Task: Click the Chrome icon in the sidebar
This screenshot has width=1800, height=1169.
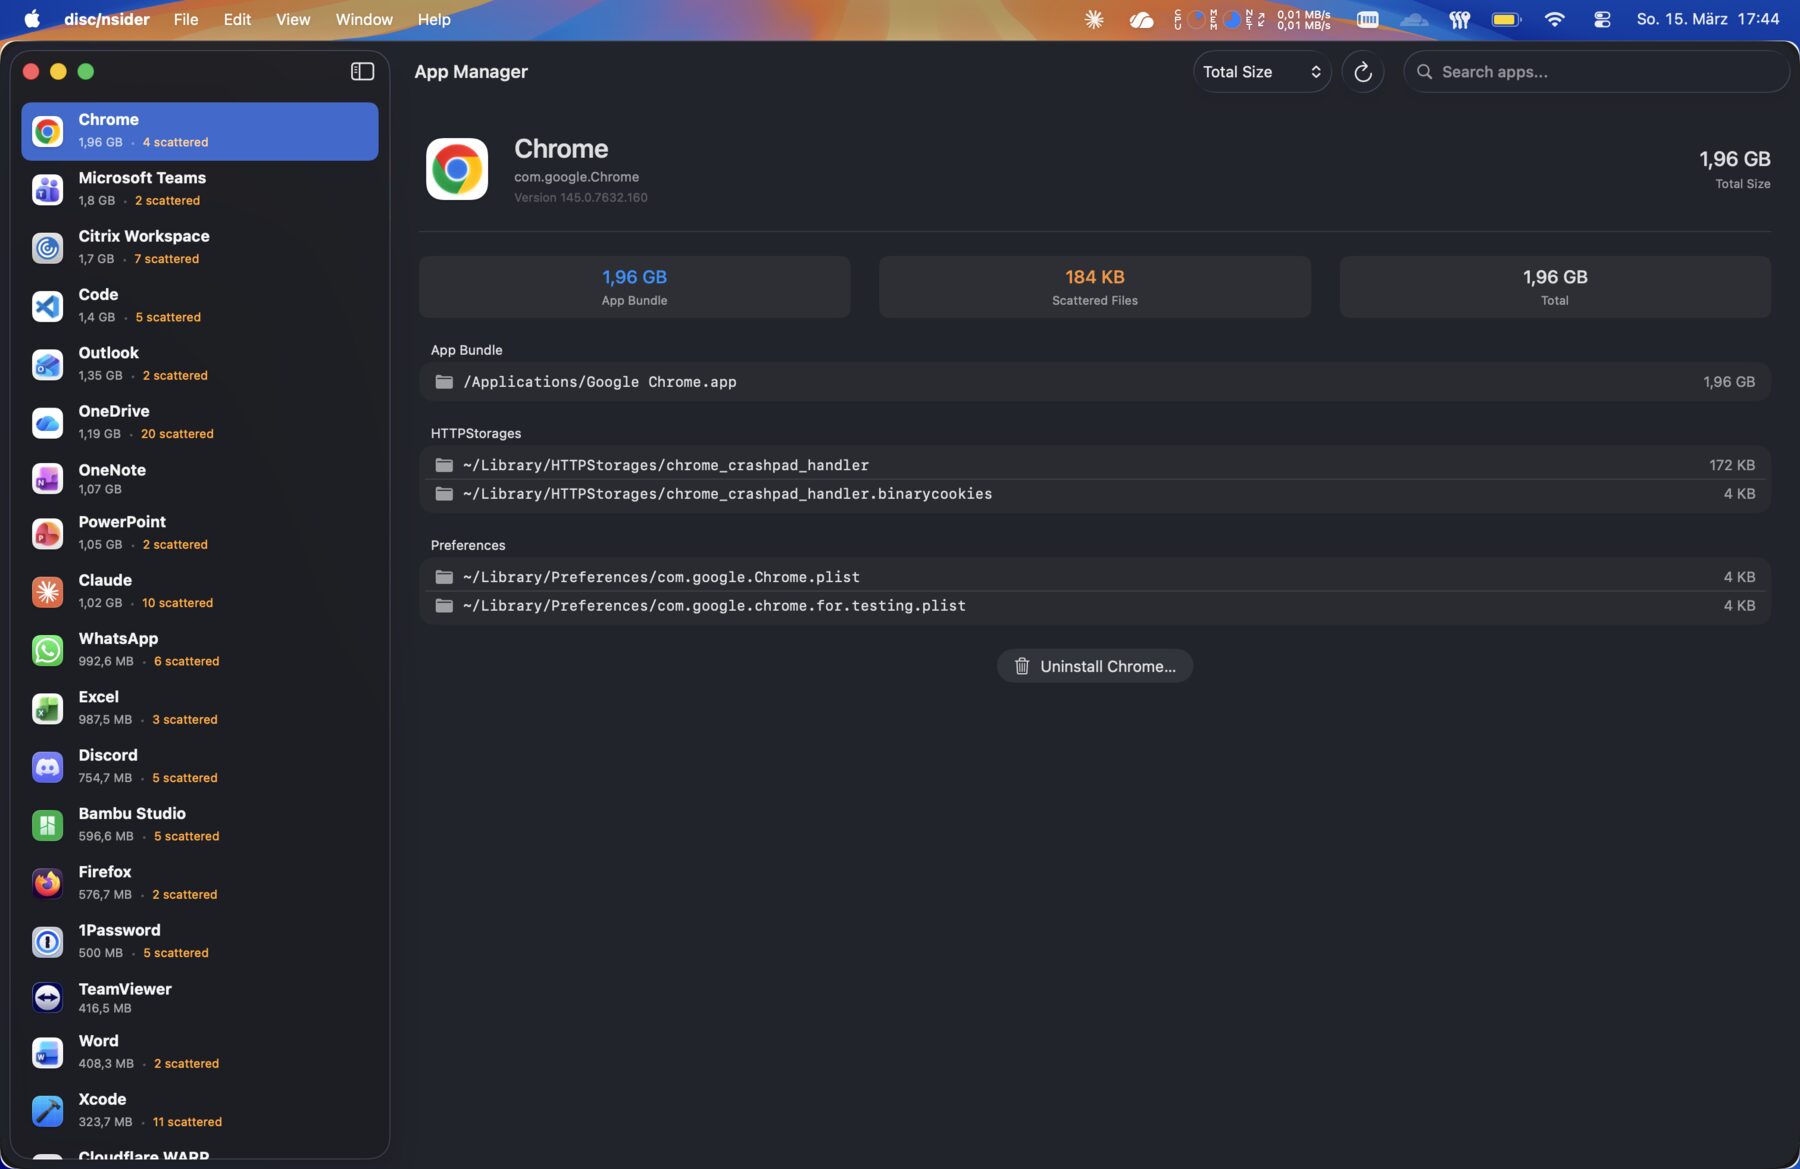Action: (x=47, y=131)
